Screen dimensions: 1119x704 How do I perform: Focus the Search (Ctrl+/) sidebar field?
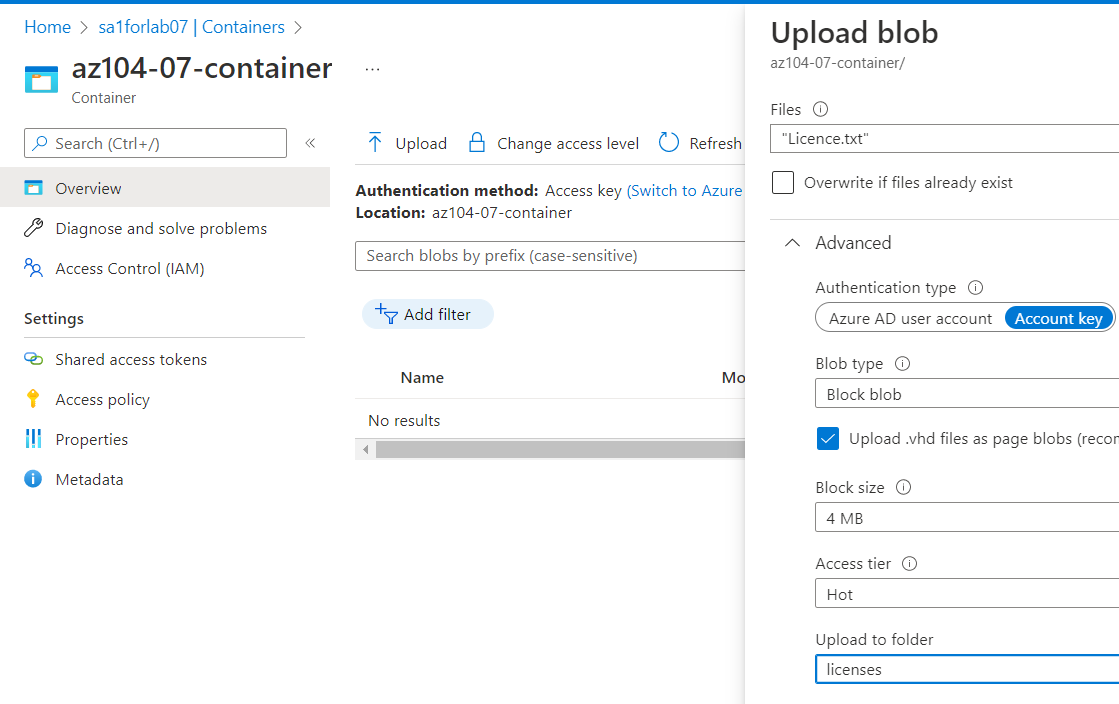click(156, 143)
